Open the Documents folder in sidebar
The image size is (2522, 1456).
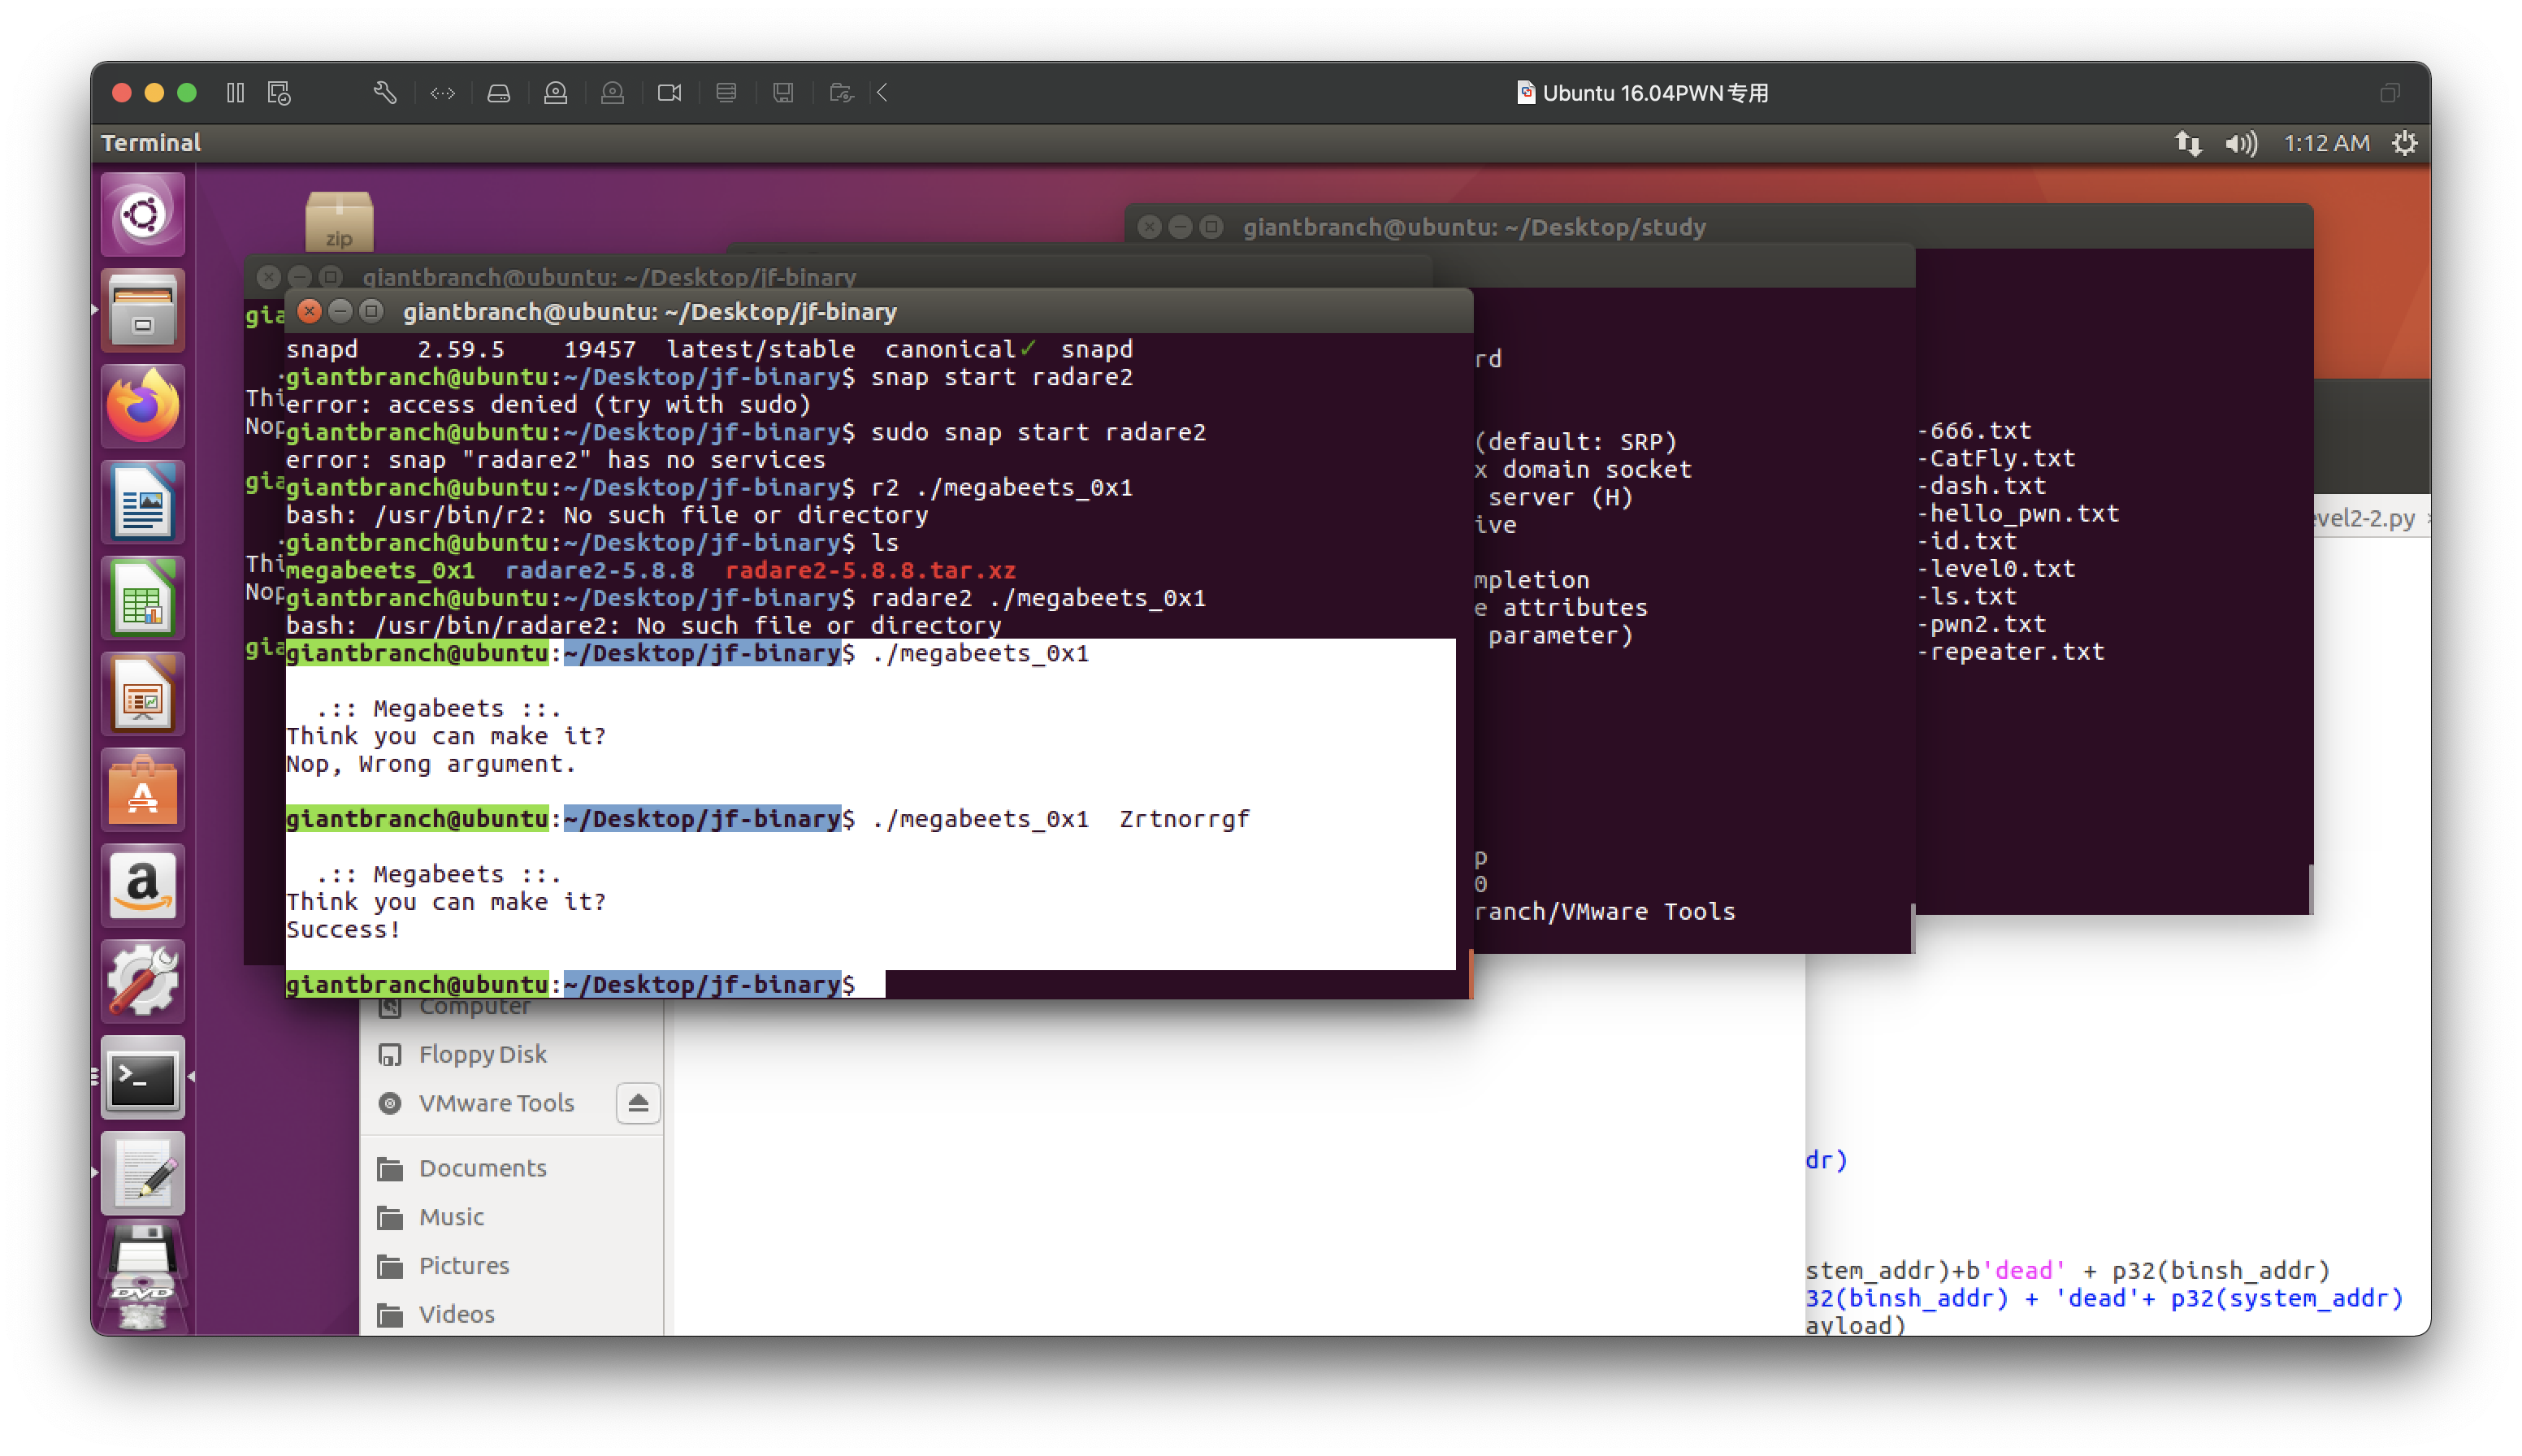(x=482, y=1168)
